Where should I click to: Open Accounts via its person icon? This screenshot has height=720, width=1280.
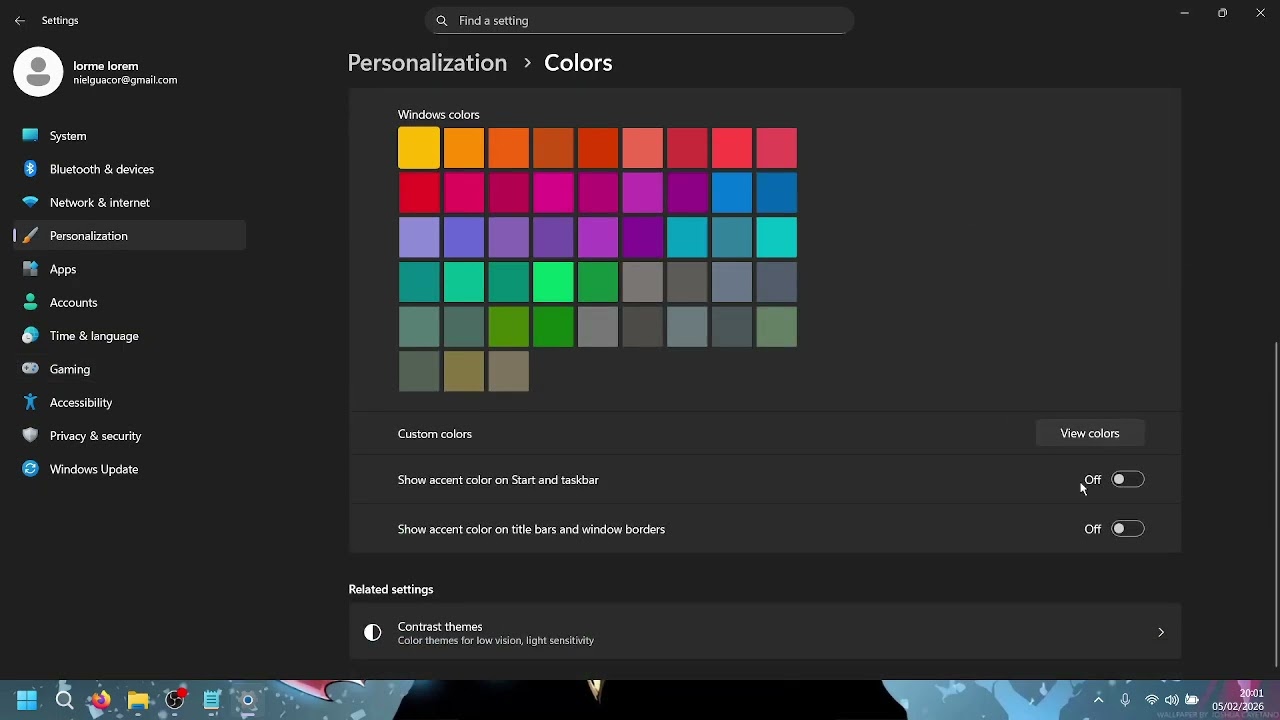pyautogui.click(x=30, y=302)
